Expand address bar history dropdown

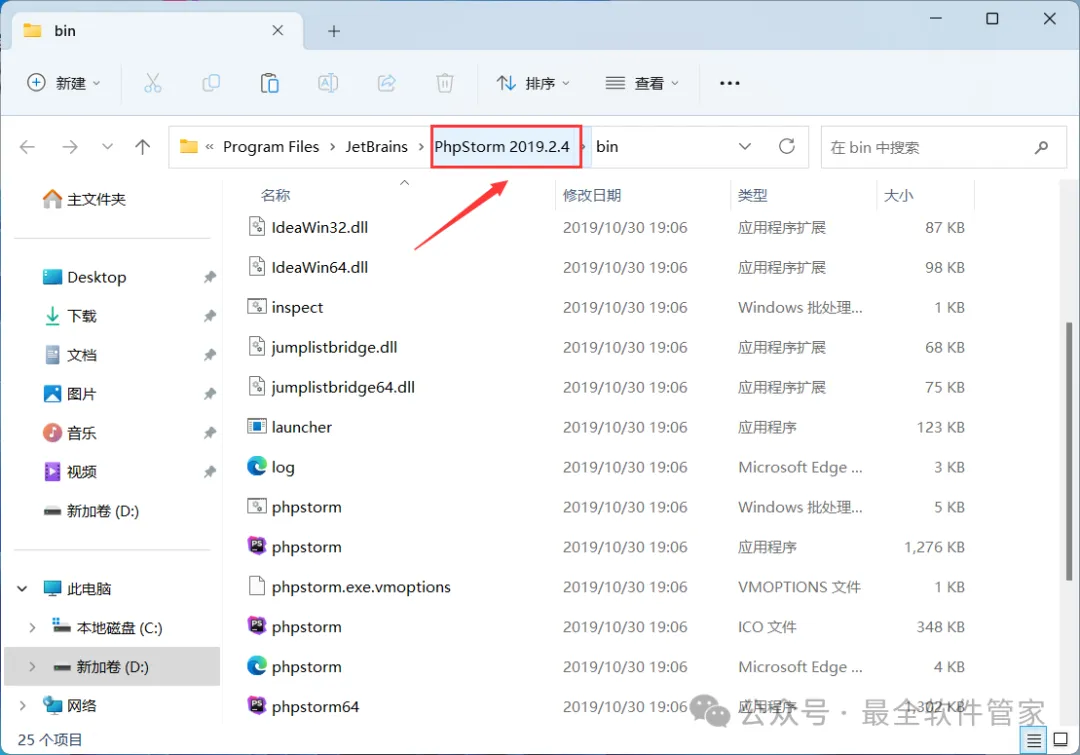[745, 147]
